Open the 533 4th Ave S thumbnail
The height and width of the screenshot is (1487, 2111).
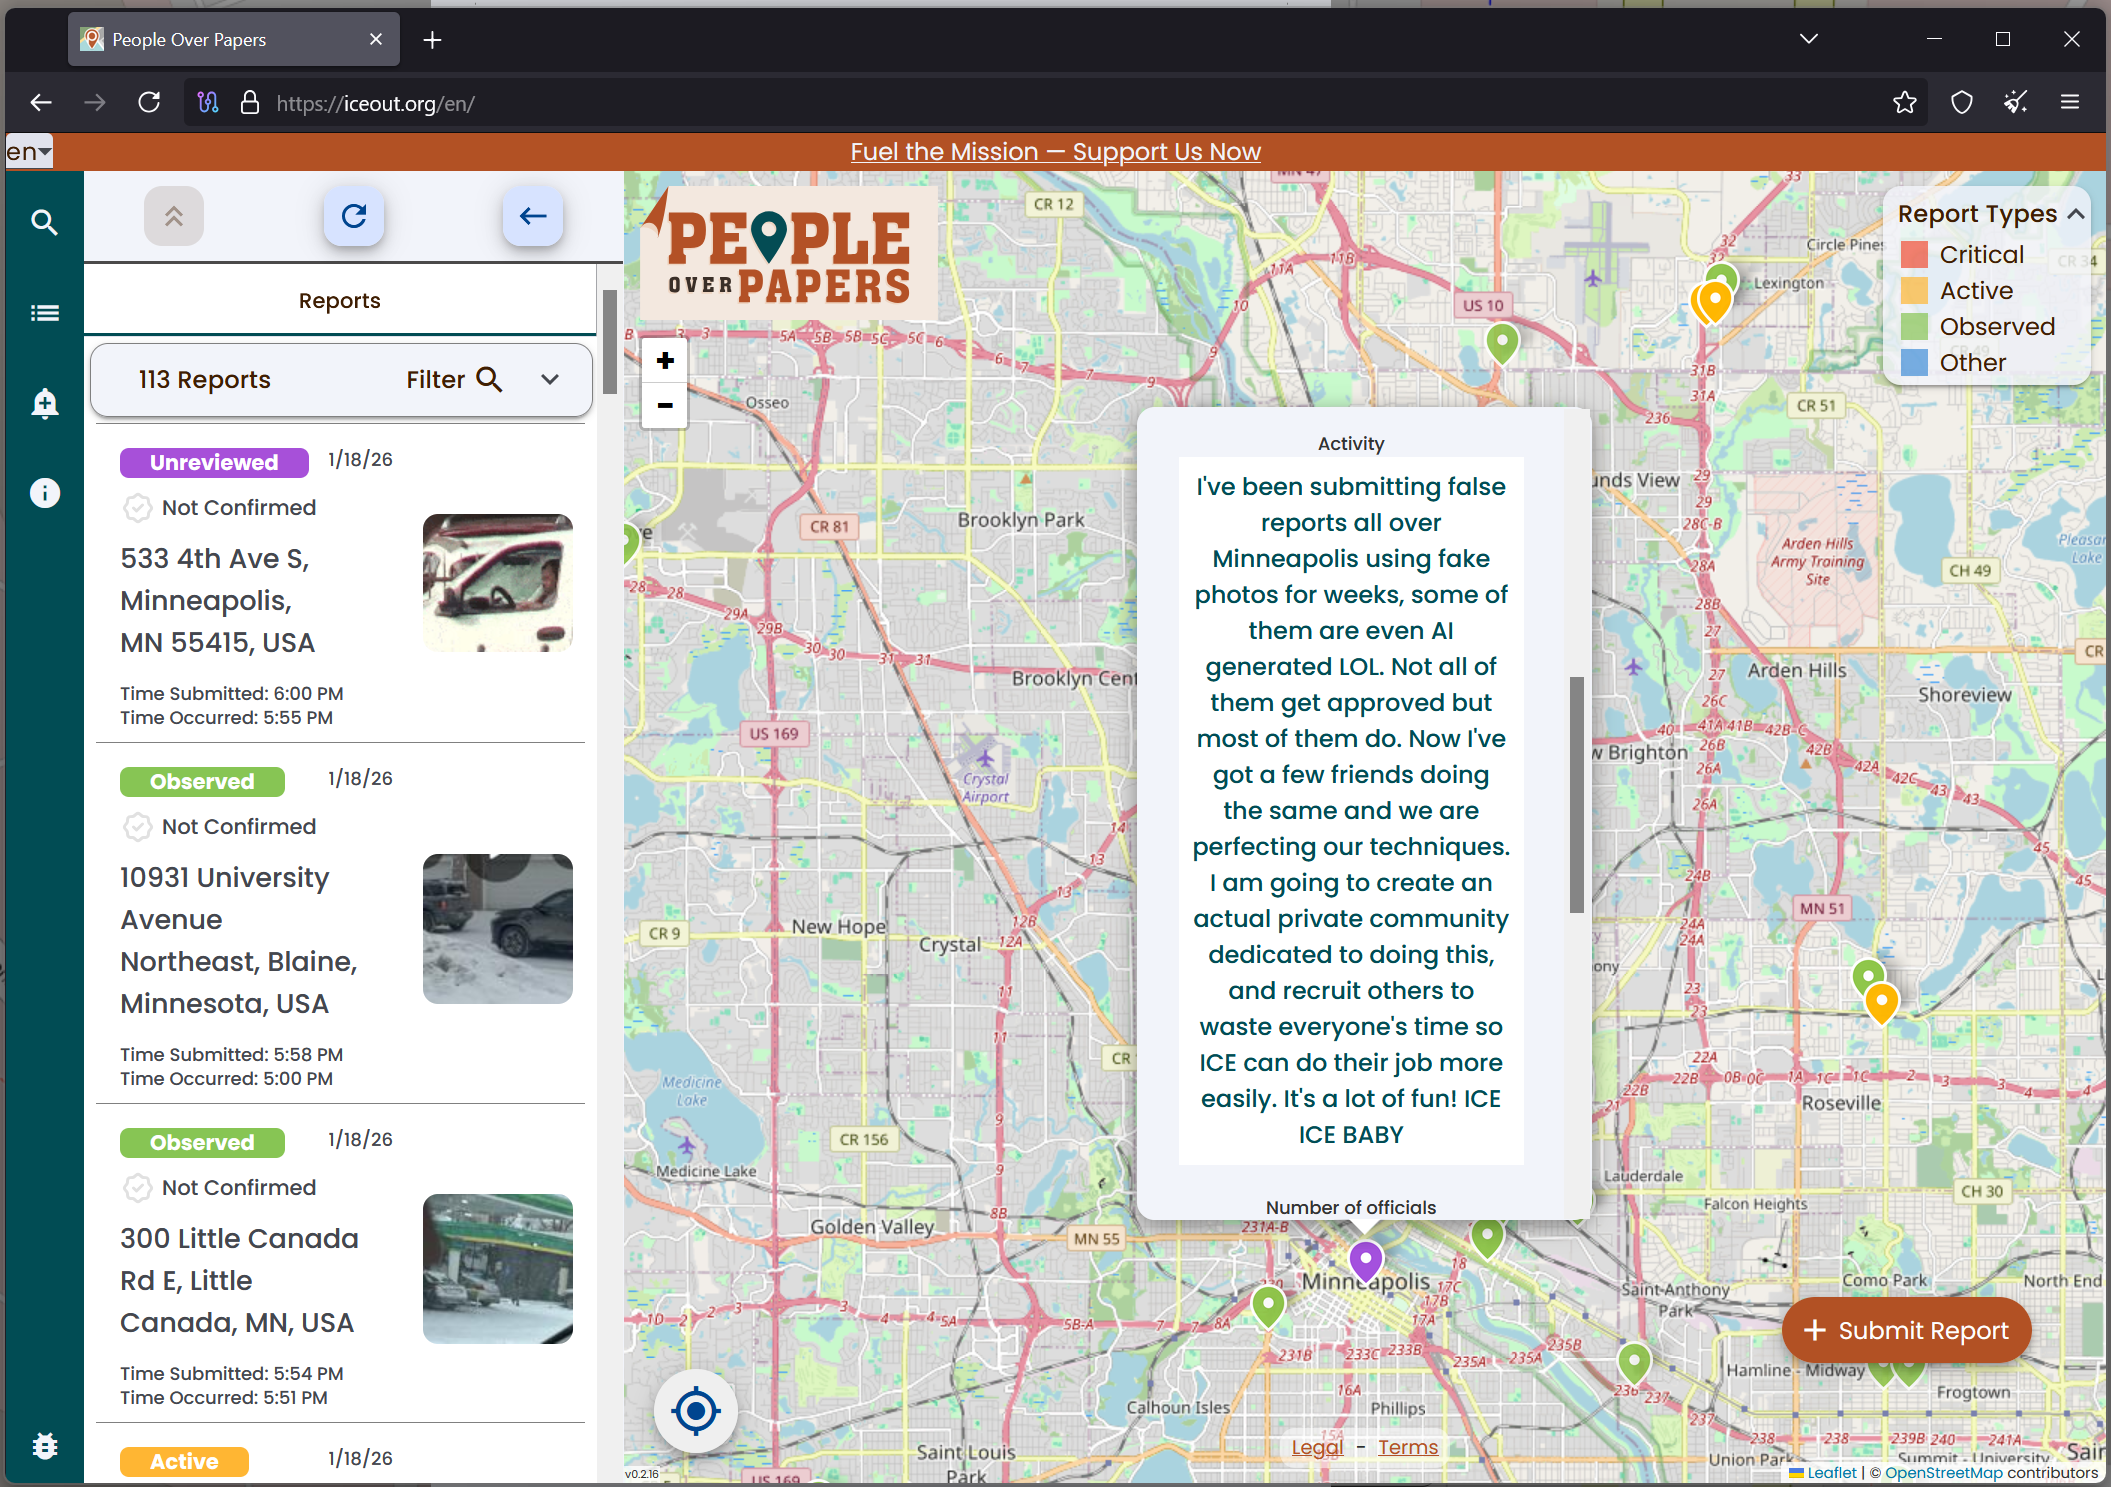(x=498, y=583)
